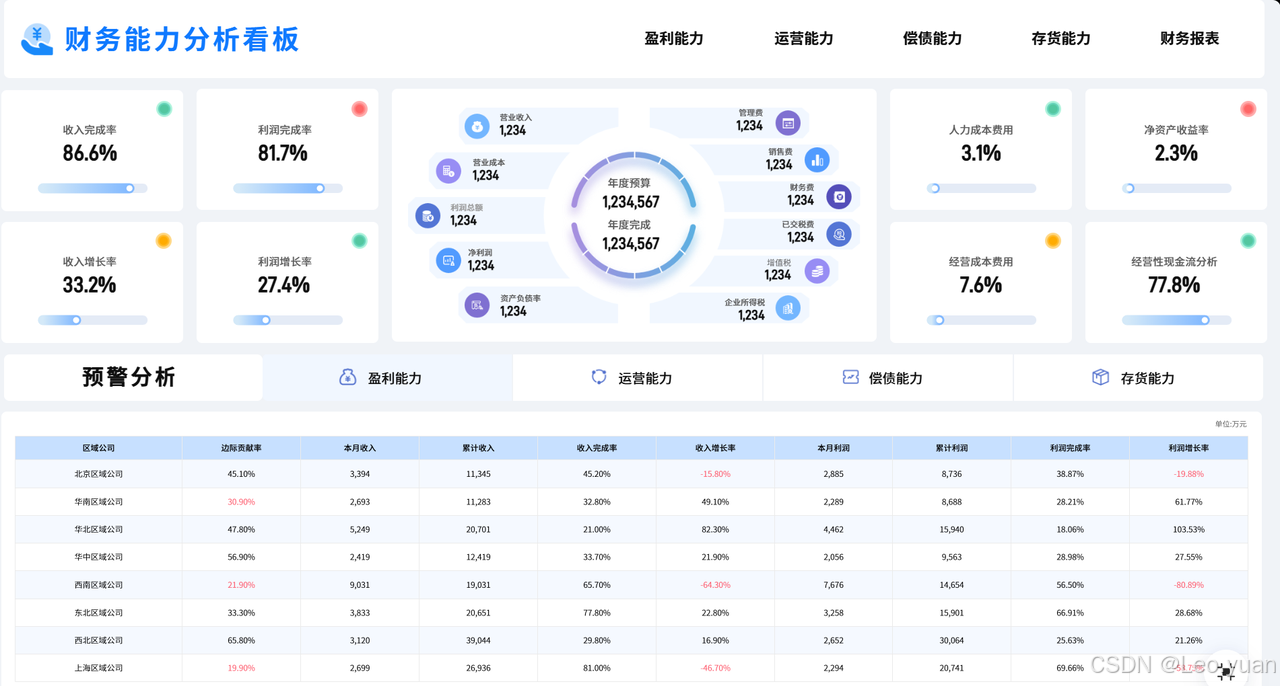1280x686 pixels.
Task: Select the 上海区域公司 row name
Action: coord(98,668)
